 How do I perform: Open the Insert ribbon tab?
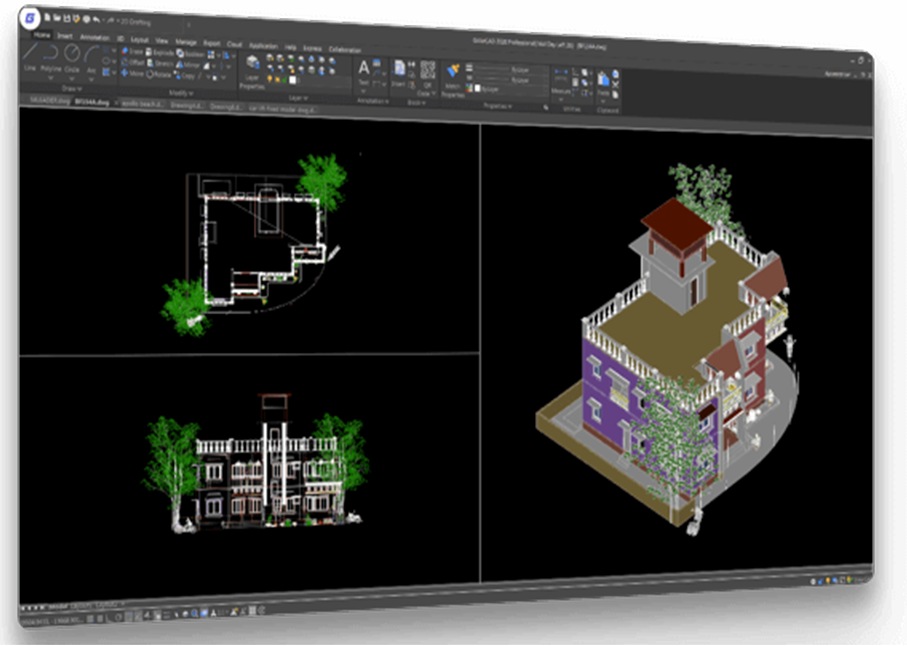(65, 35)
